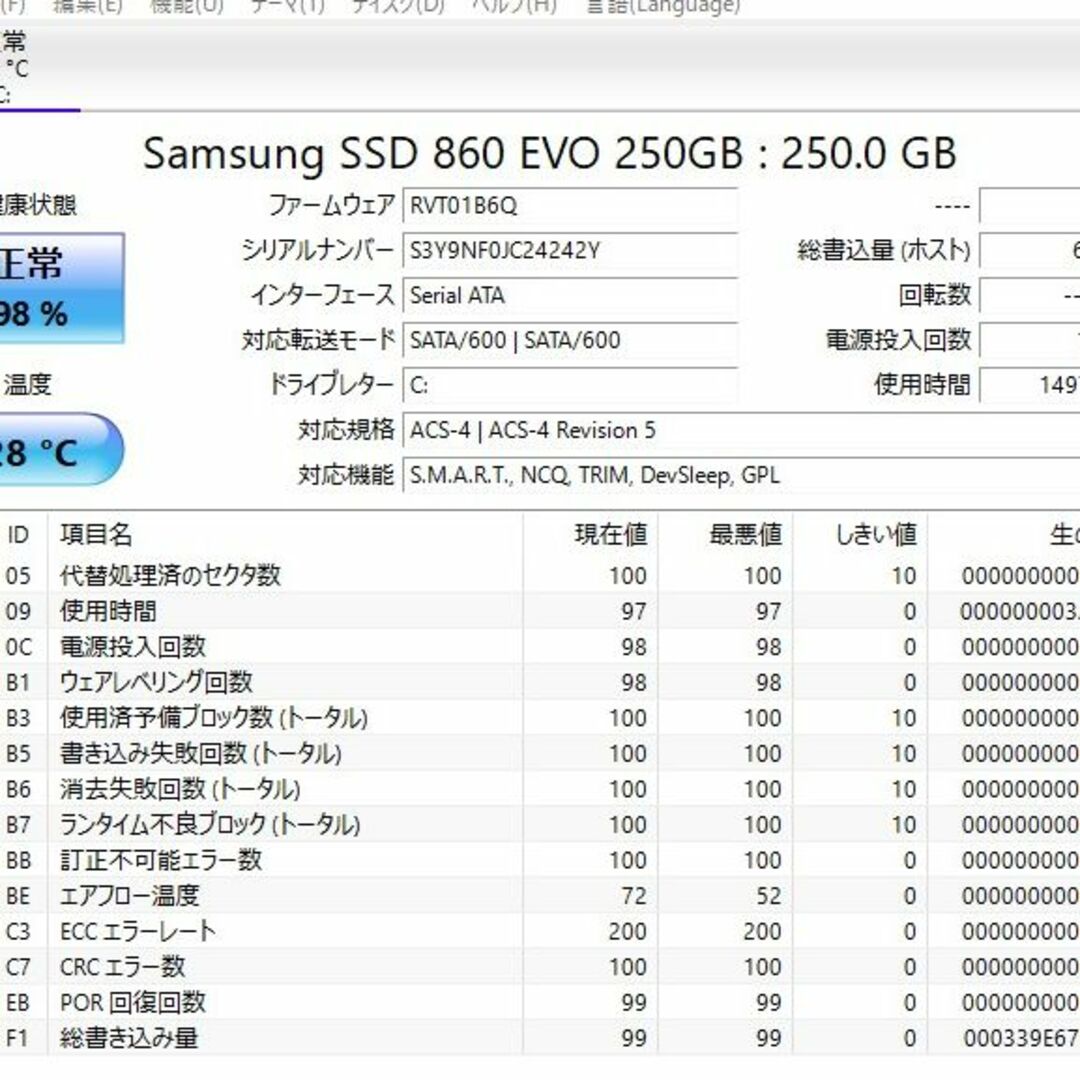Viewport: 1080px width, 1080px height.
Task: Open the ディスク(D) menu
Action: pyautogui.click(x=397, y=7)
